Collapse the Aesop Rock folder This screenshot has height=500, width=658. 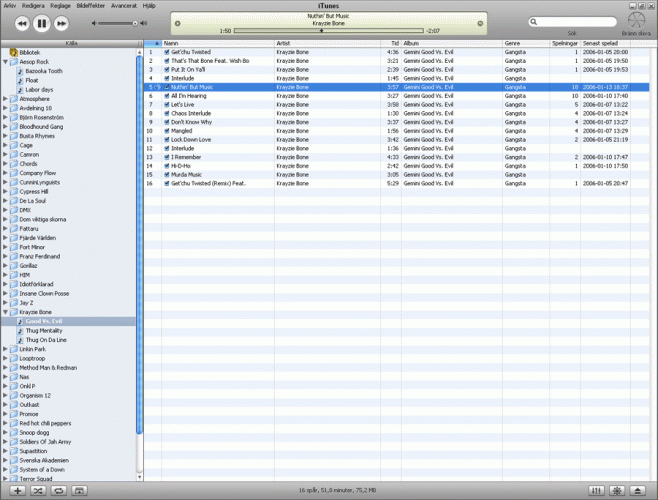tap(5, 62)
